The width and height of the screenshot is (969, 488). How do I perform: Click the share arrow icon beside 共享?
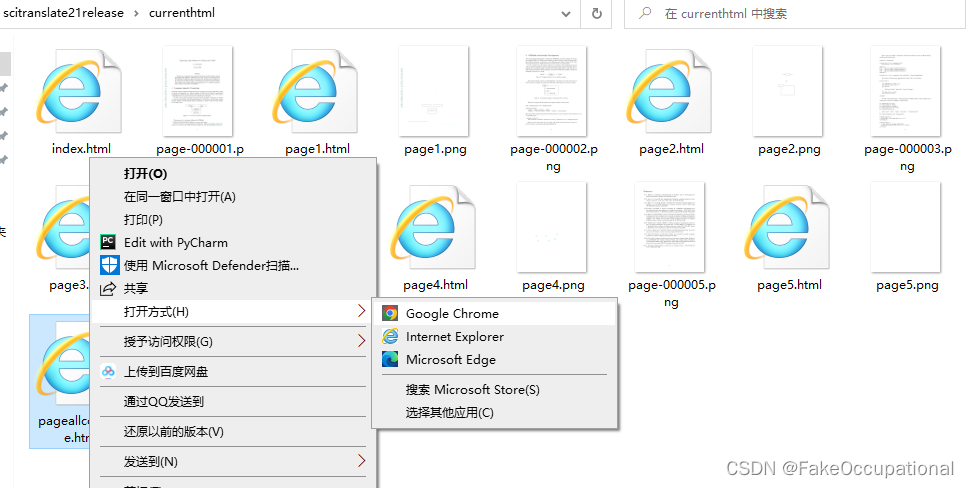coord(108,288)
